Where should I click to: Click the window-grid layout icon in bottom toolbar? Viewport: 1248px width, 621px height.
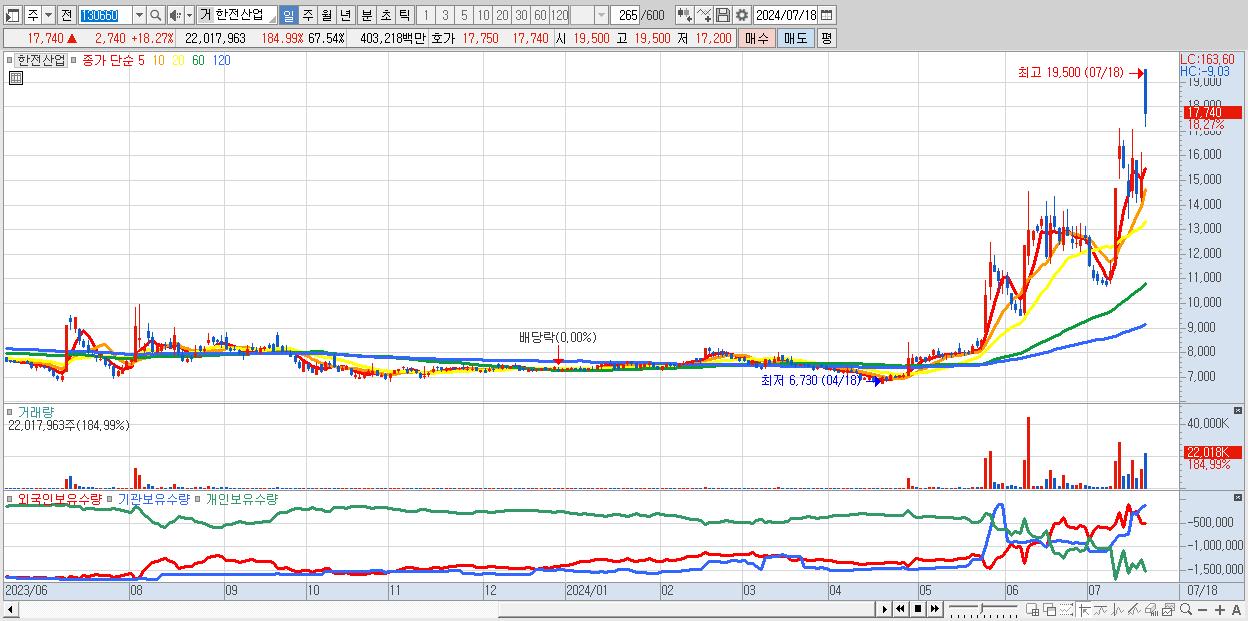[x=1033, y=609]
